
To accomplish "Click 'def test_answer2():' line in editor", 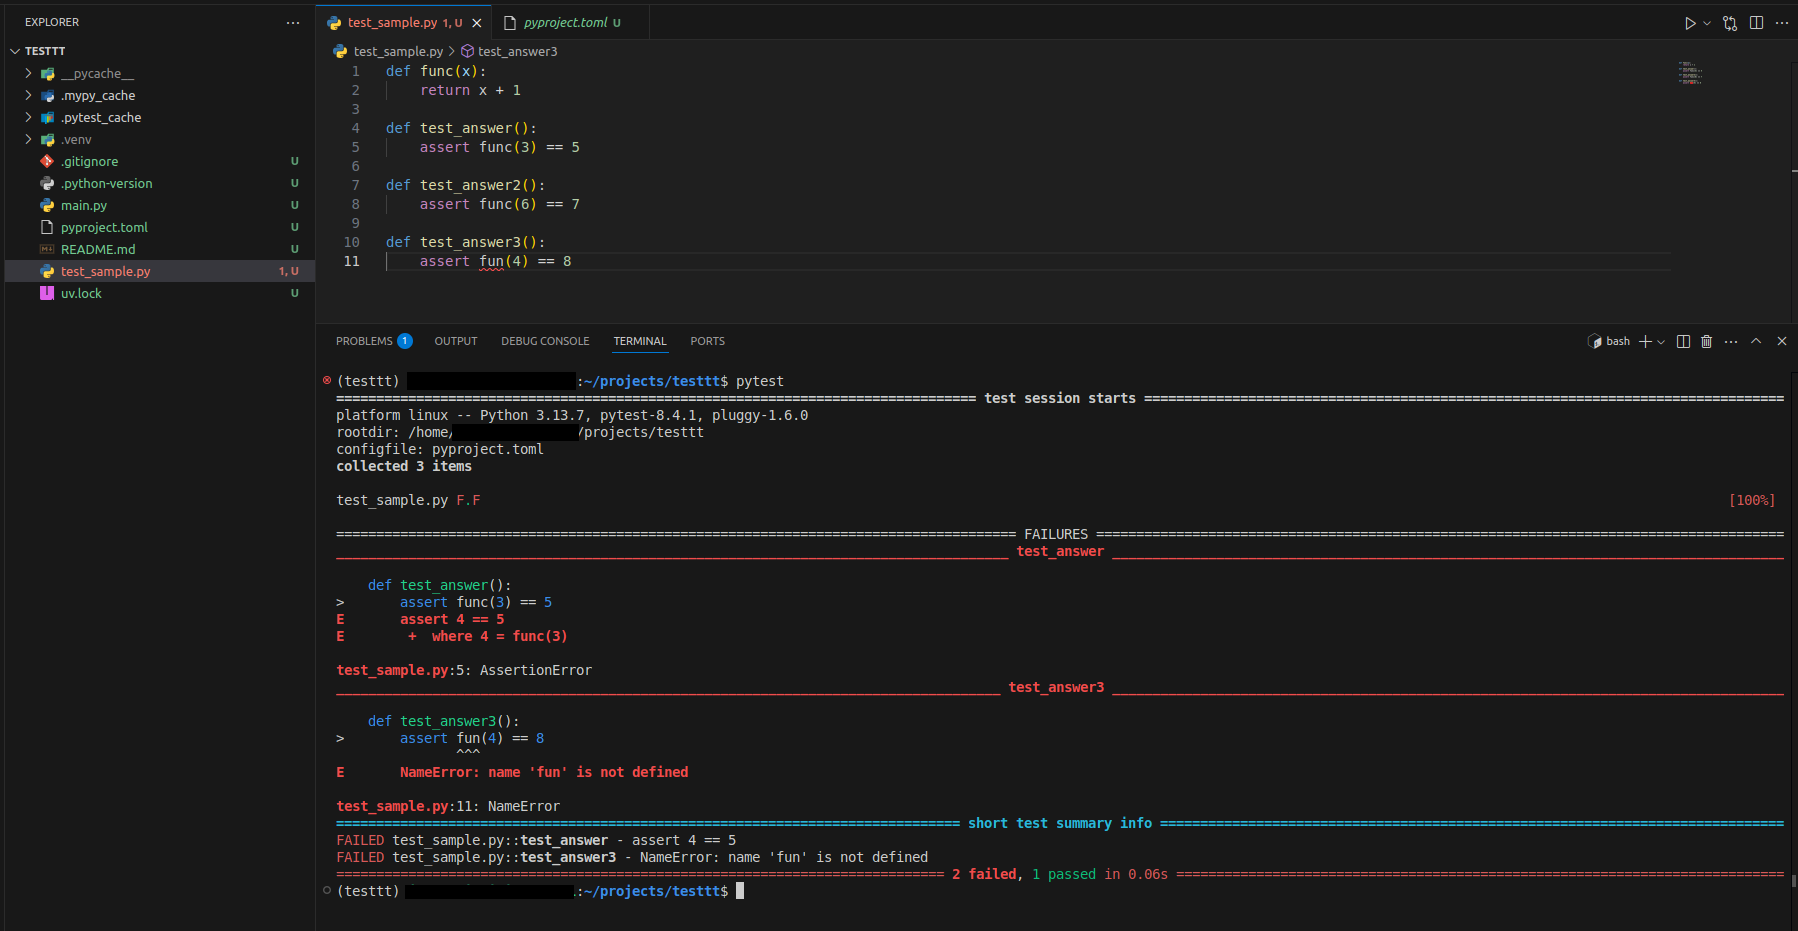I will (466, 185).
